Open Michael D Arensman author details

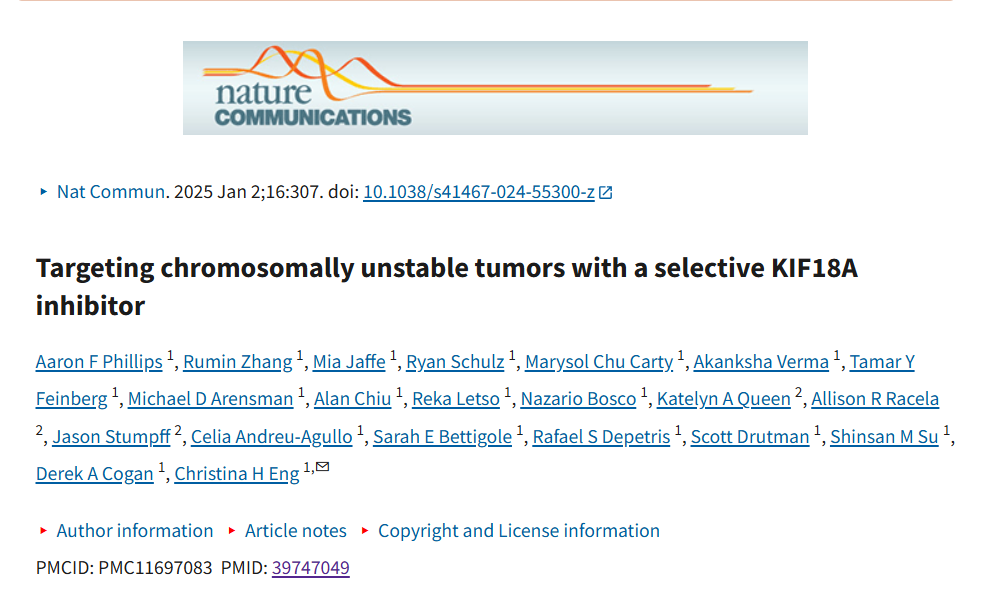[211, 399]
